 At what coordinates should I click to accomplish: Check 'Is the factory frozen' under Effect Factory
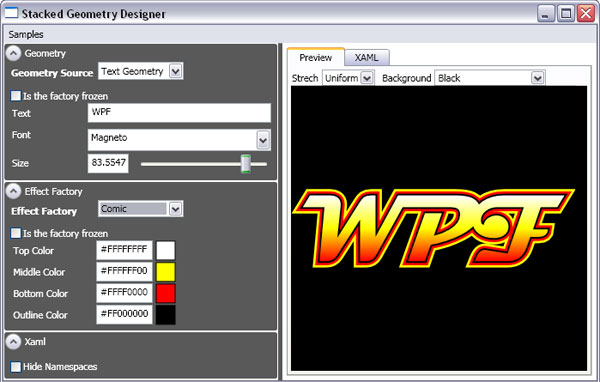(x=16, y=233)
